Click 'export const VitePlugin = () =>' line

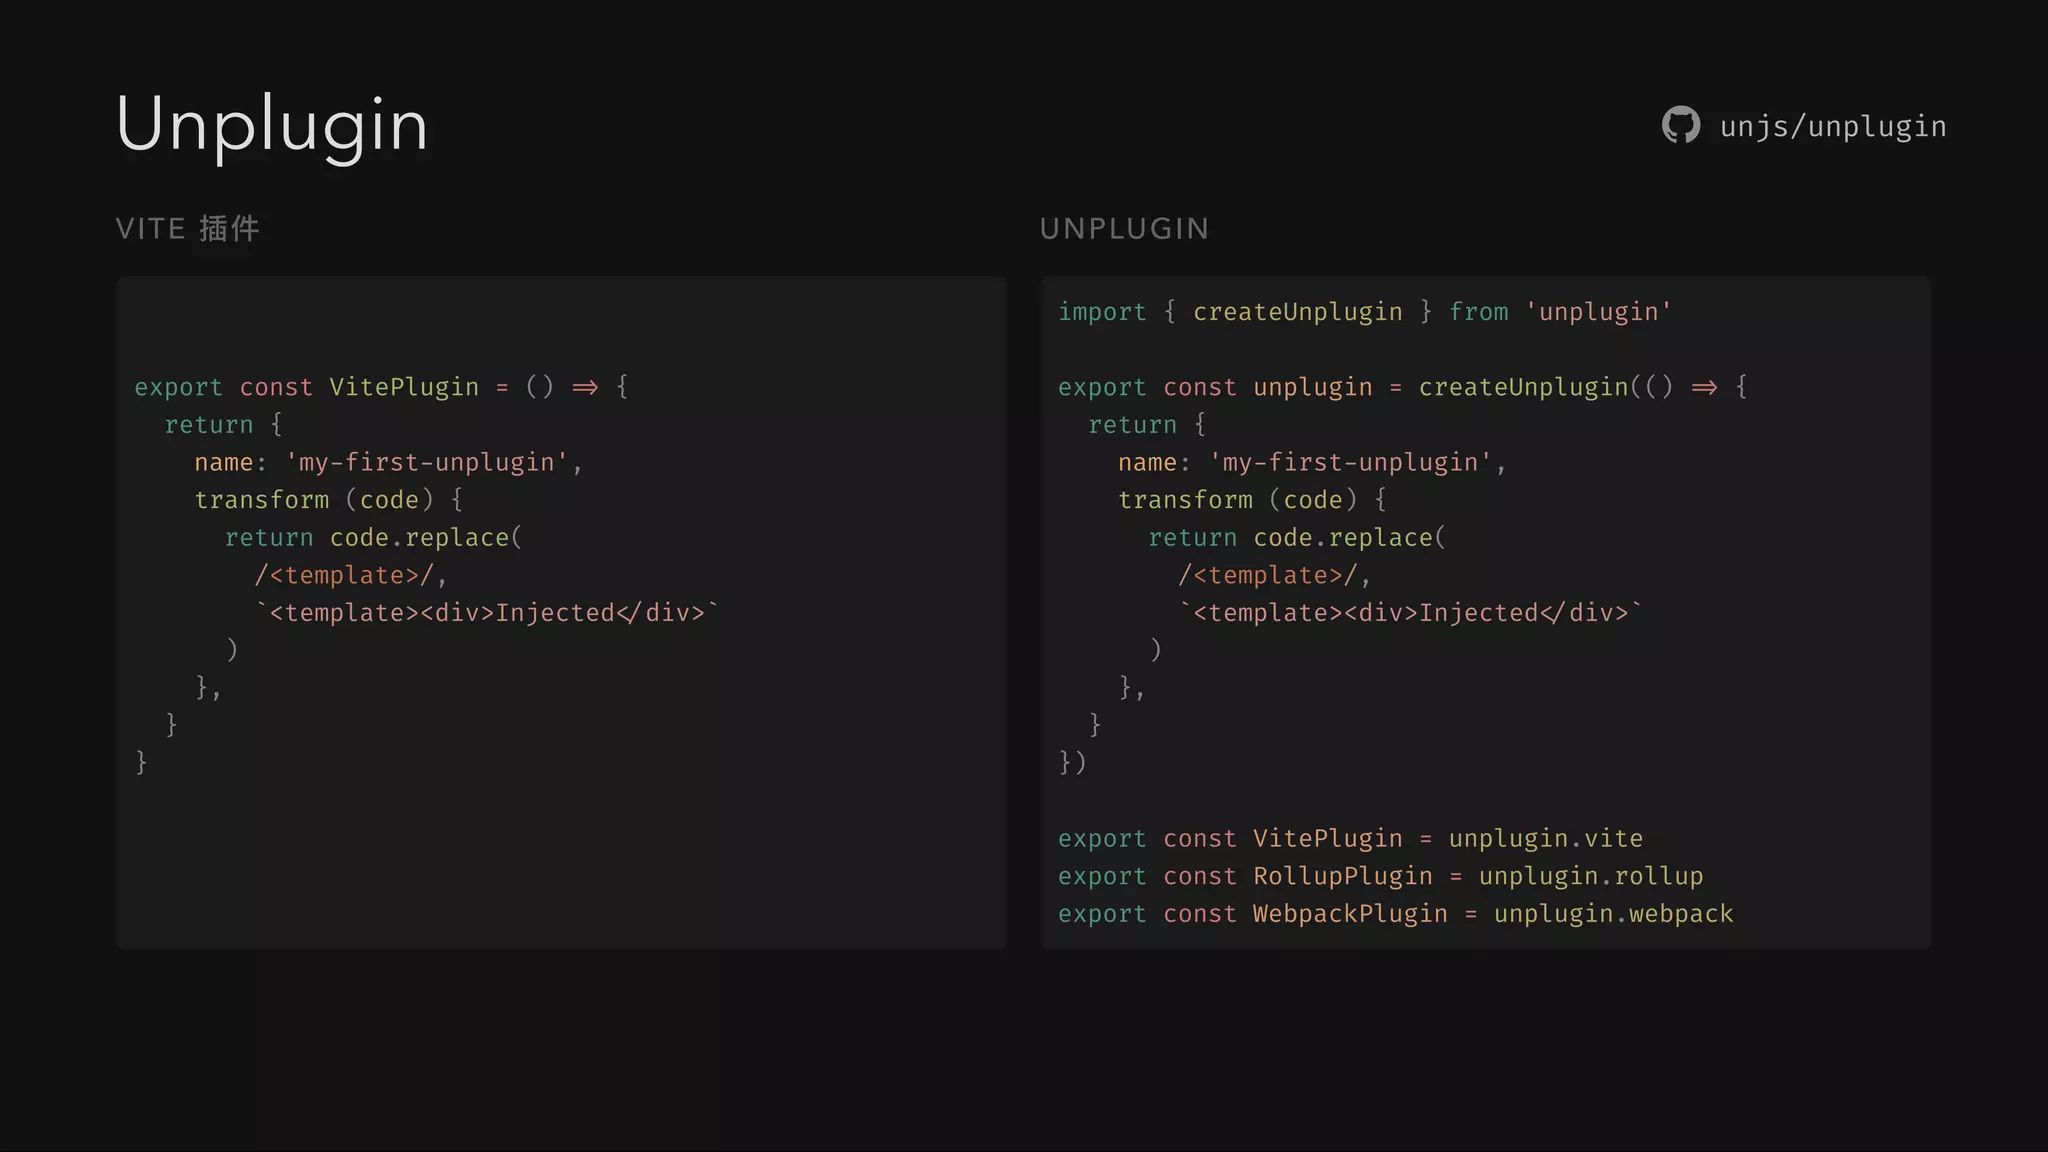(x=382, y=387)
